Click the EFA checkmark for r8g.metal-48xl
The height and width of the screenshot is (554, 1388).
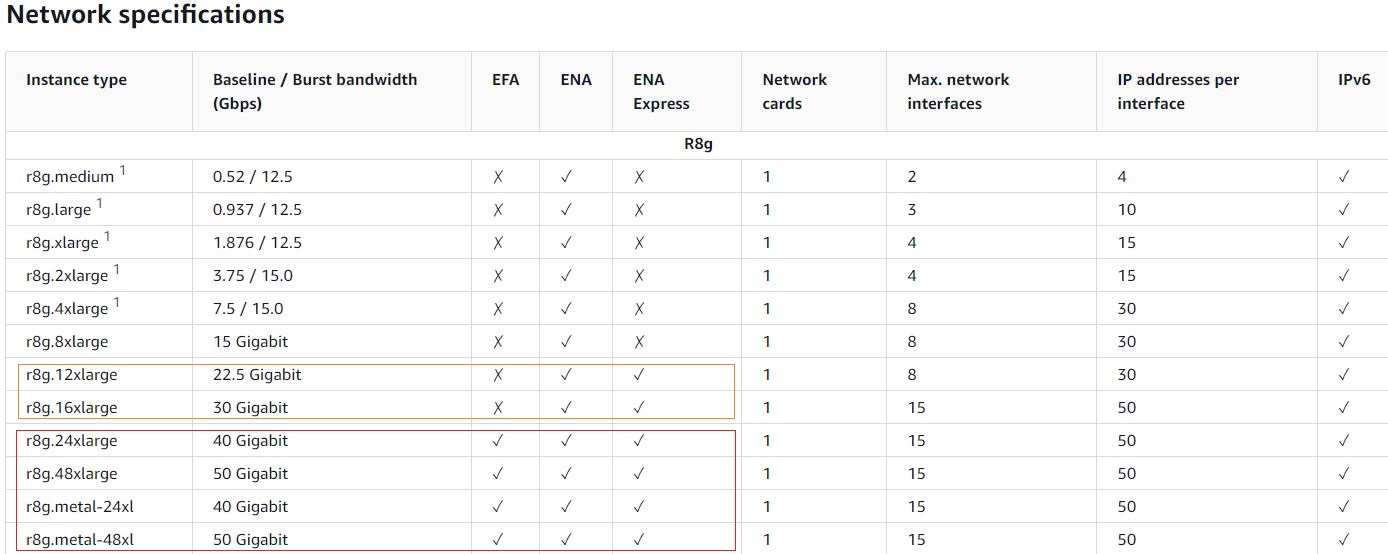pos(498,540)
